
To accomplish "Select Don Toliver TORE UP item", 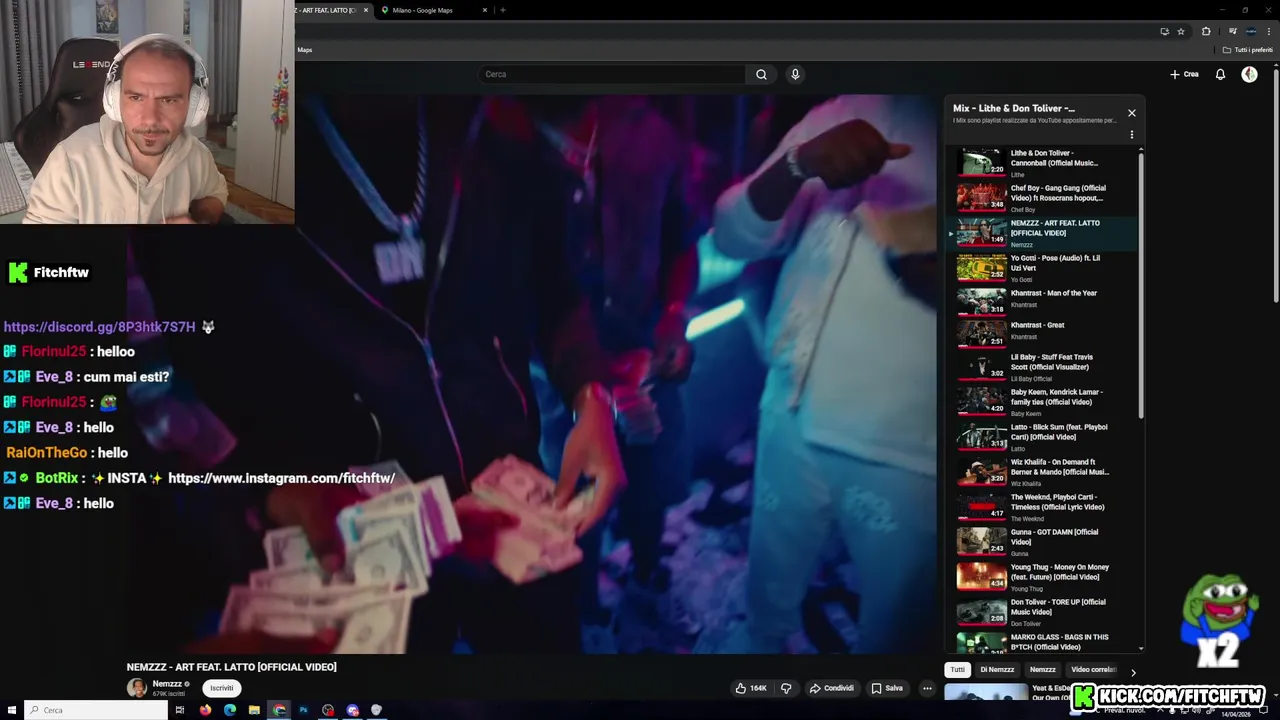I will pyautogui.click(x=1044, y=612).
